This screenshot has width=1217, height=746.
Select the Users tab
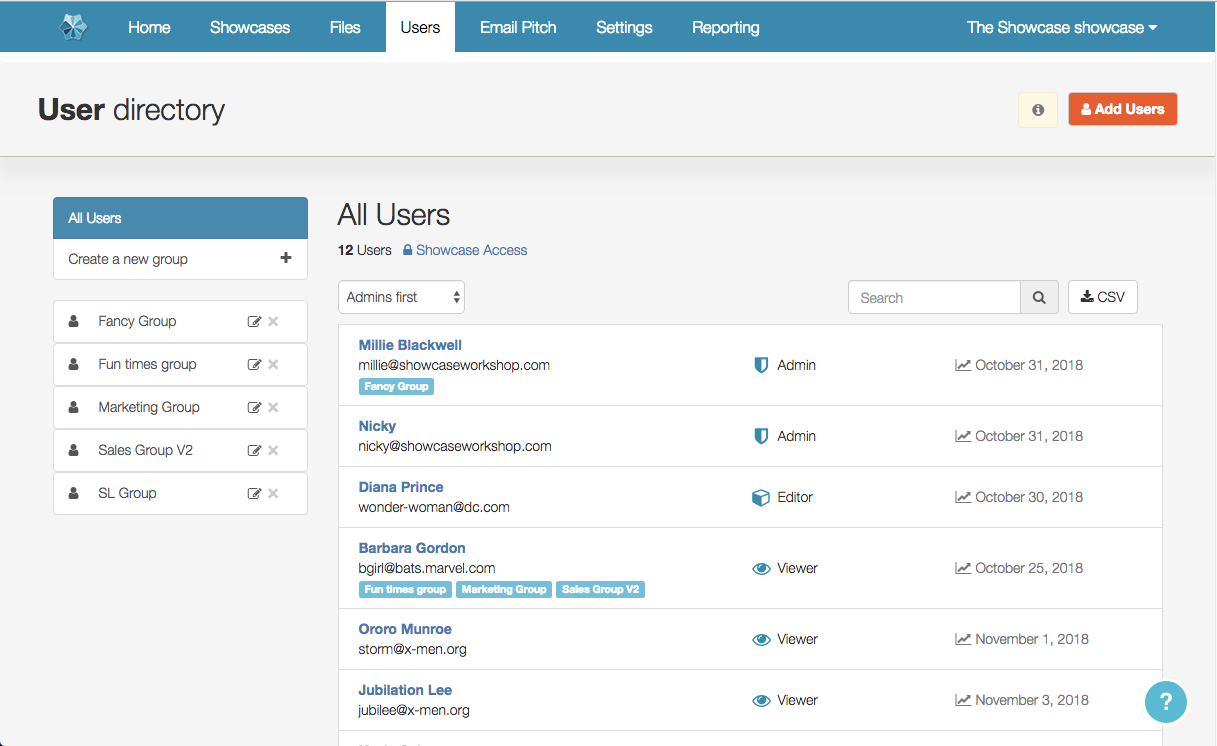click(420, 27)
